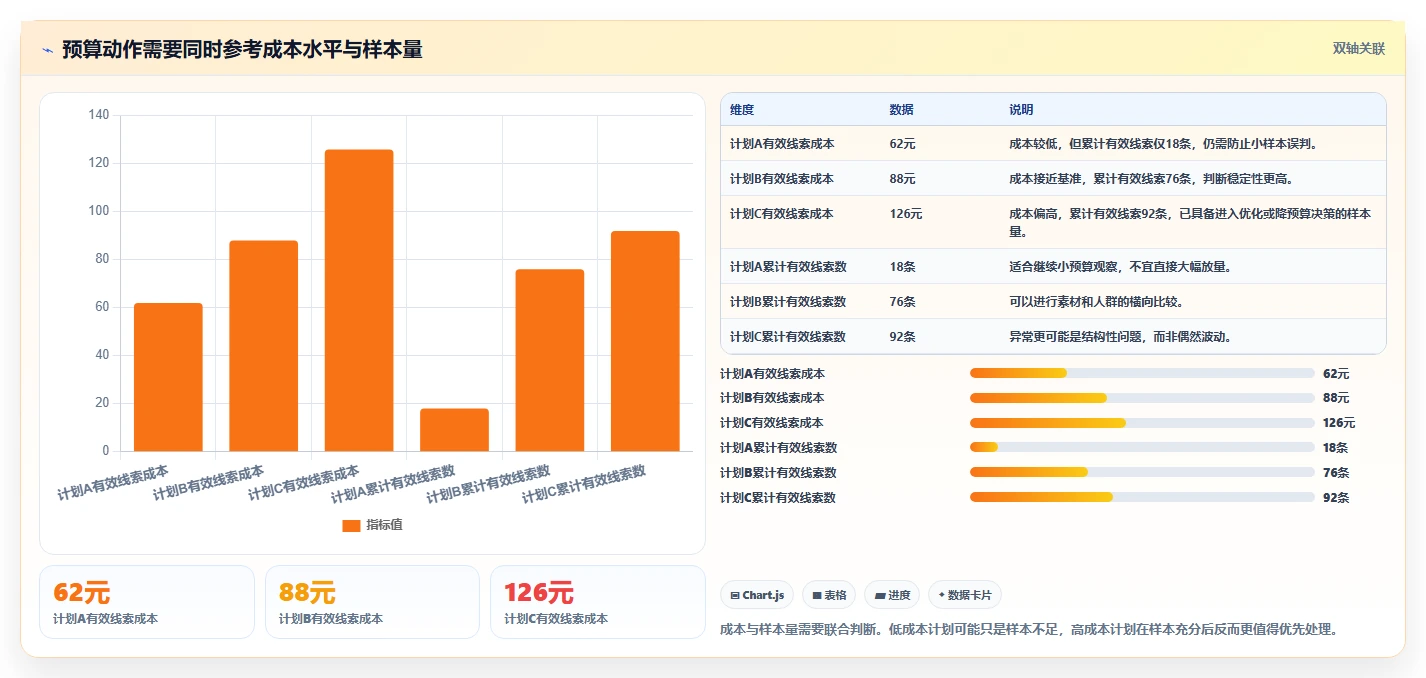Image resolution: width=1426 pixels, height=678 pixels.
Task: Click the 计划A累计有效线索数 bar in the chart
Action: (454, 430)
